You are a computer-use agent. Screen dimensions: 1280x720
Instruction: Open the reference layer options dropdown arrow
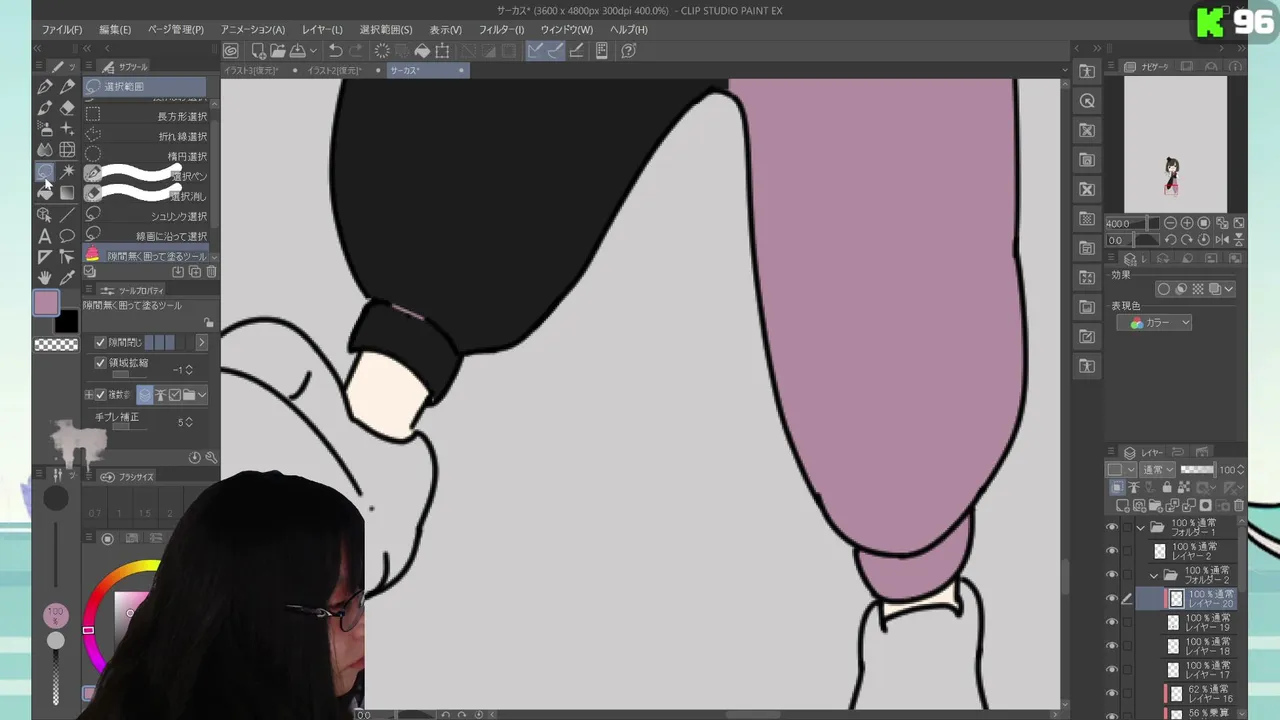point(202,395)
